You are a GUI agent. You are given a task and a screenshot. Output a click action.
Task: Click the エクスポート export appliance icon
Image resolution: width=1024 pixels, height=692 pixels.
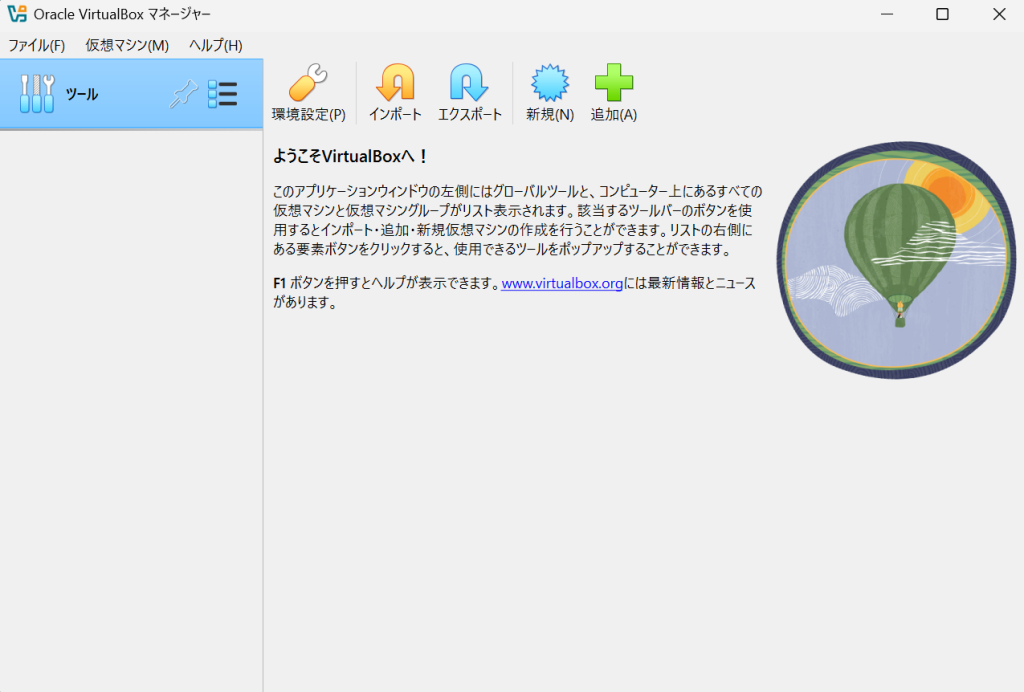pyautogui.click(x=469, y=93)
